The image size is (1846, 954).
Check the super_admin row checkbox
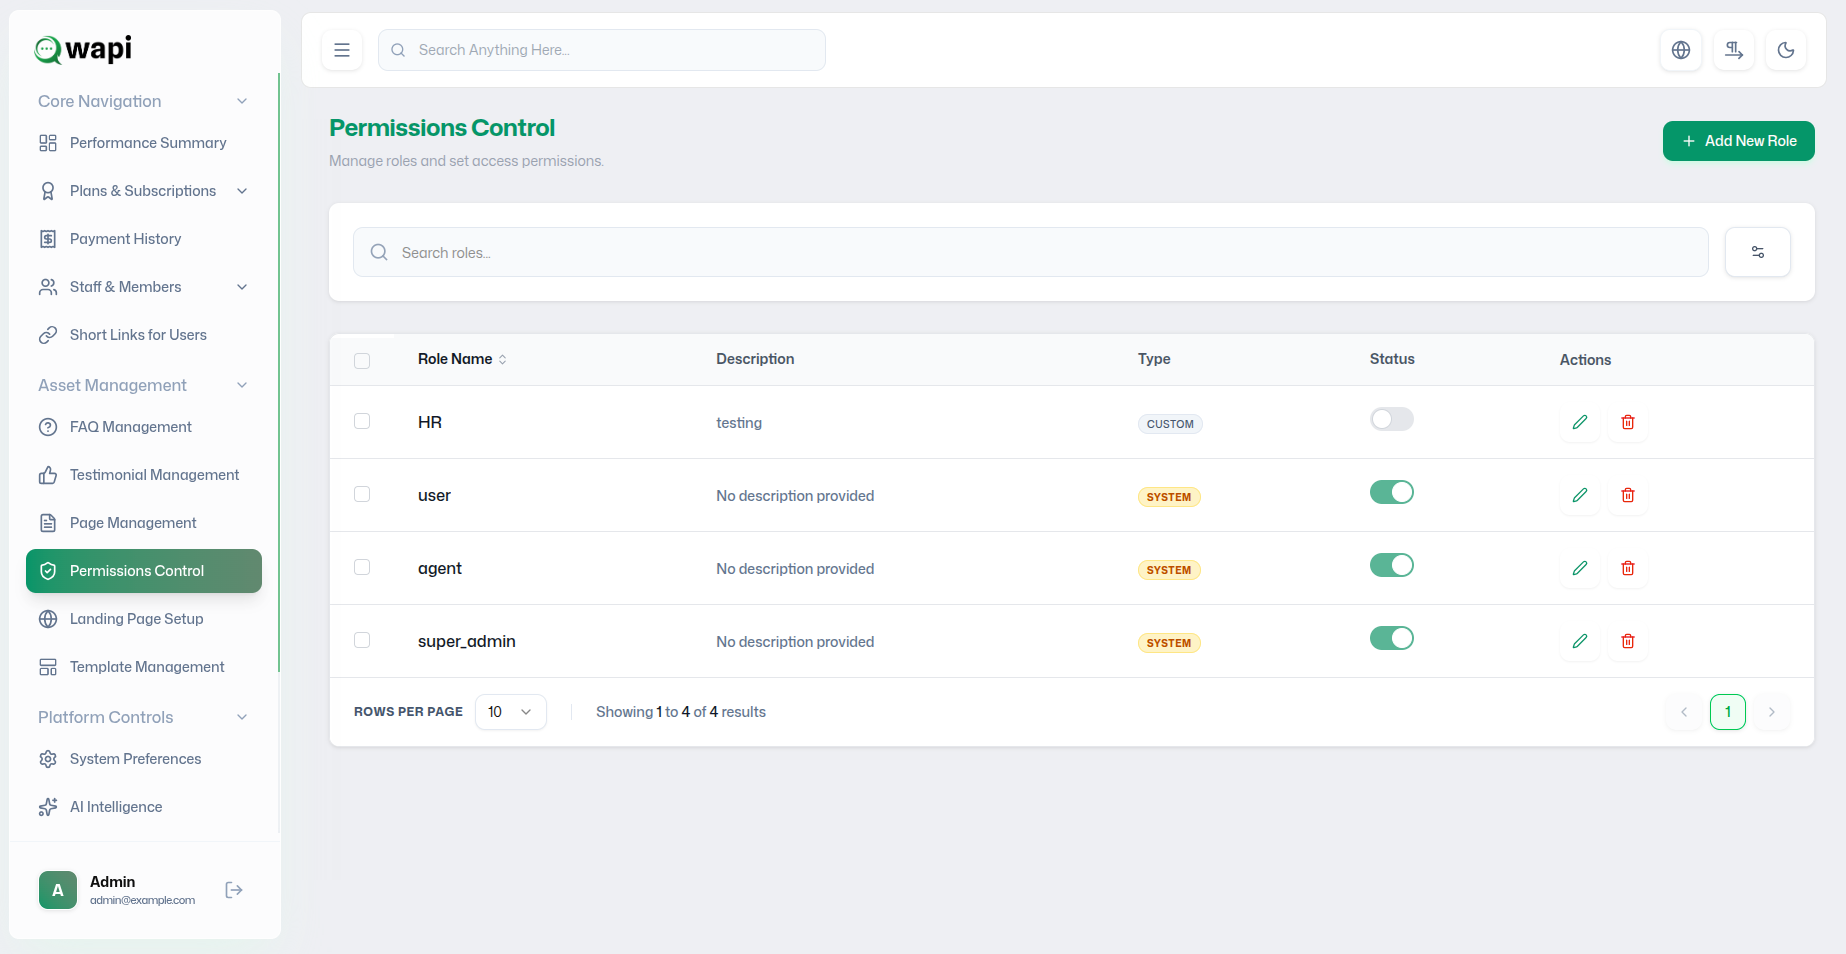tap(362, 640)
